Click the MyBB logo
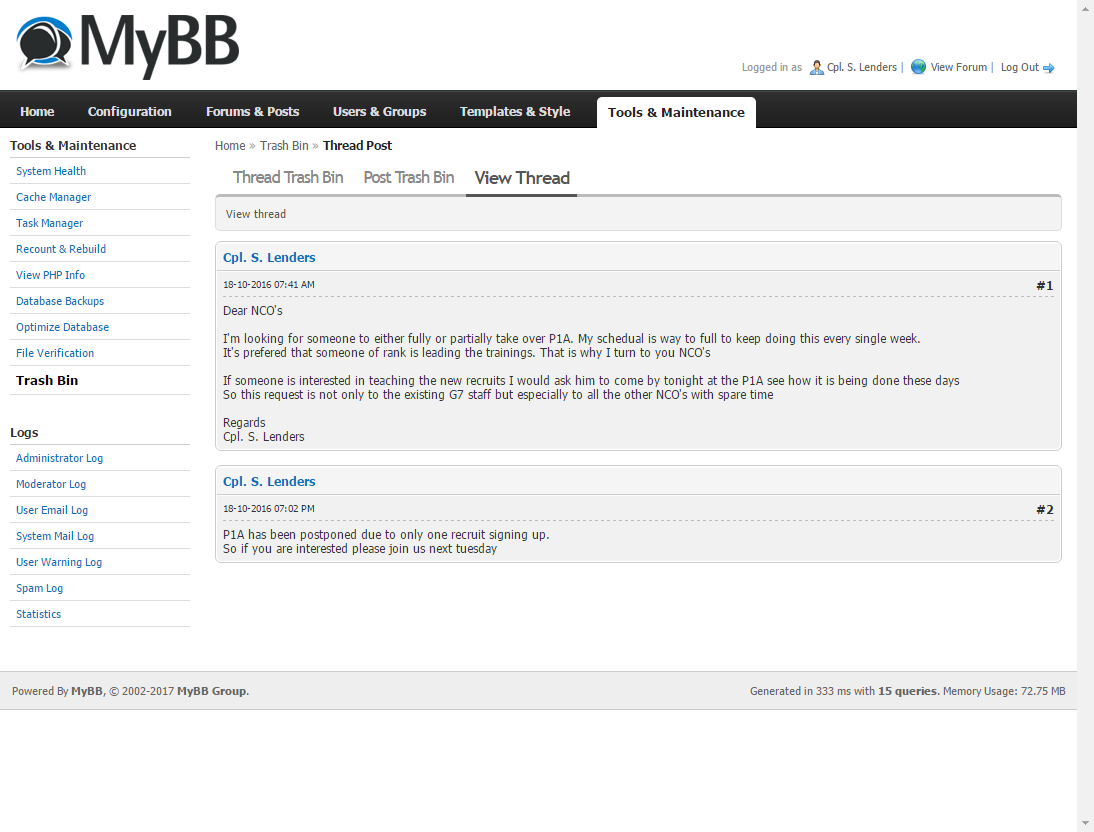Viewport: 1094px width, 832px height. [x=128, y=45]
